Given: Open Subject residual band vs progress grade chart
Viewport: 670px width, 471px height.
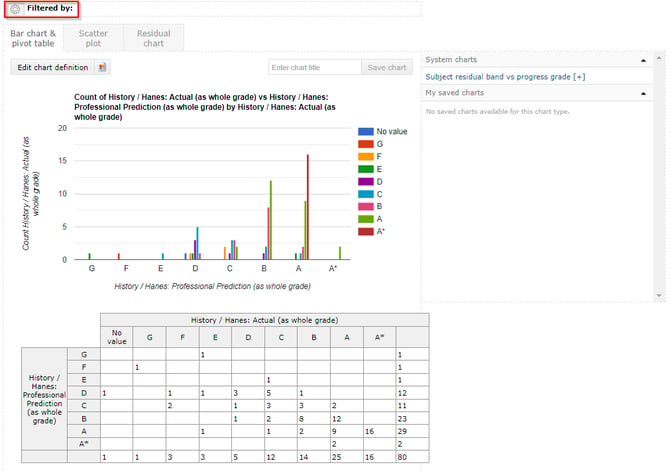Looking at the screenshot, I should [x=505, y=77].
